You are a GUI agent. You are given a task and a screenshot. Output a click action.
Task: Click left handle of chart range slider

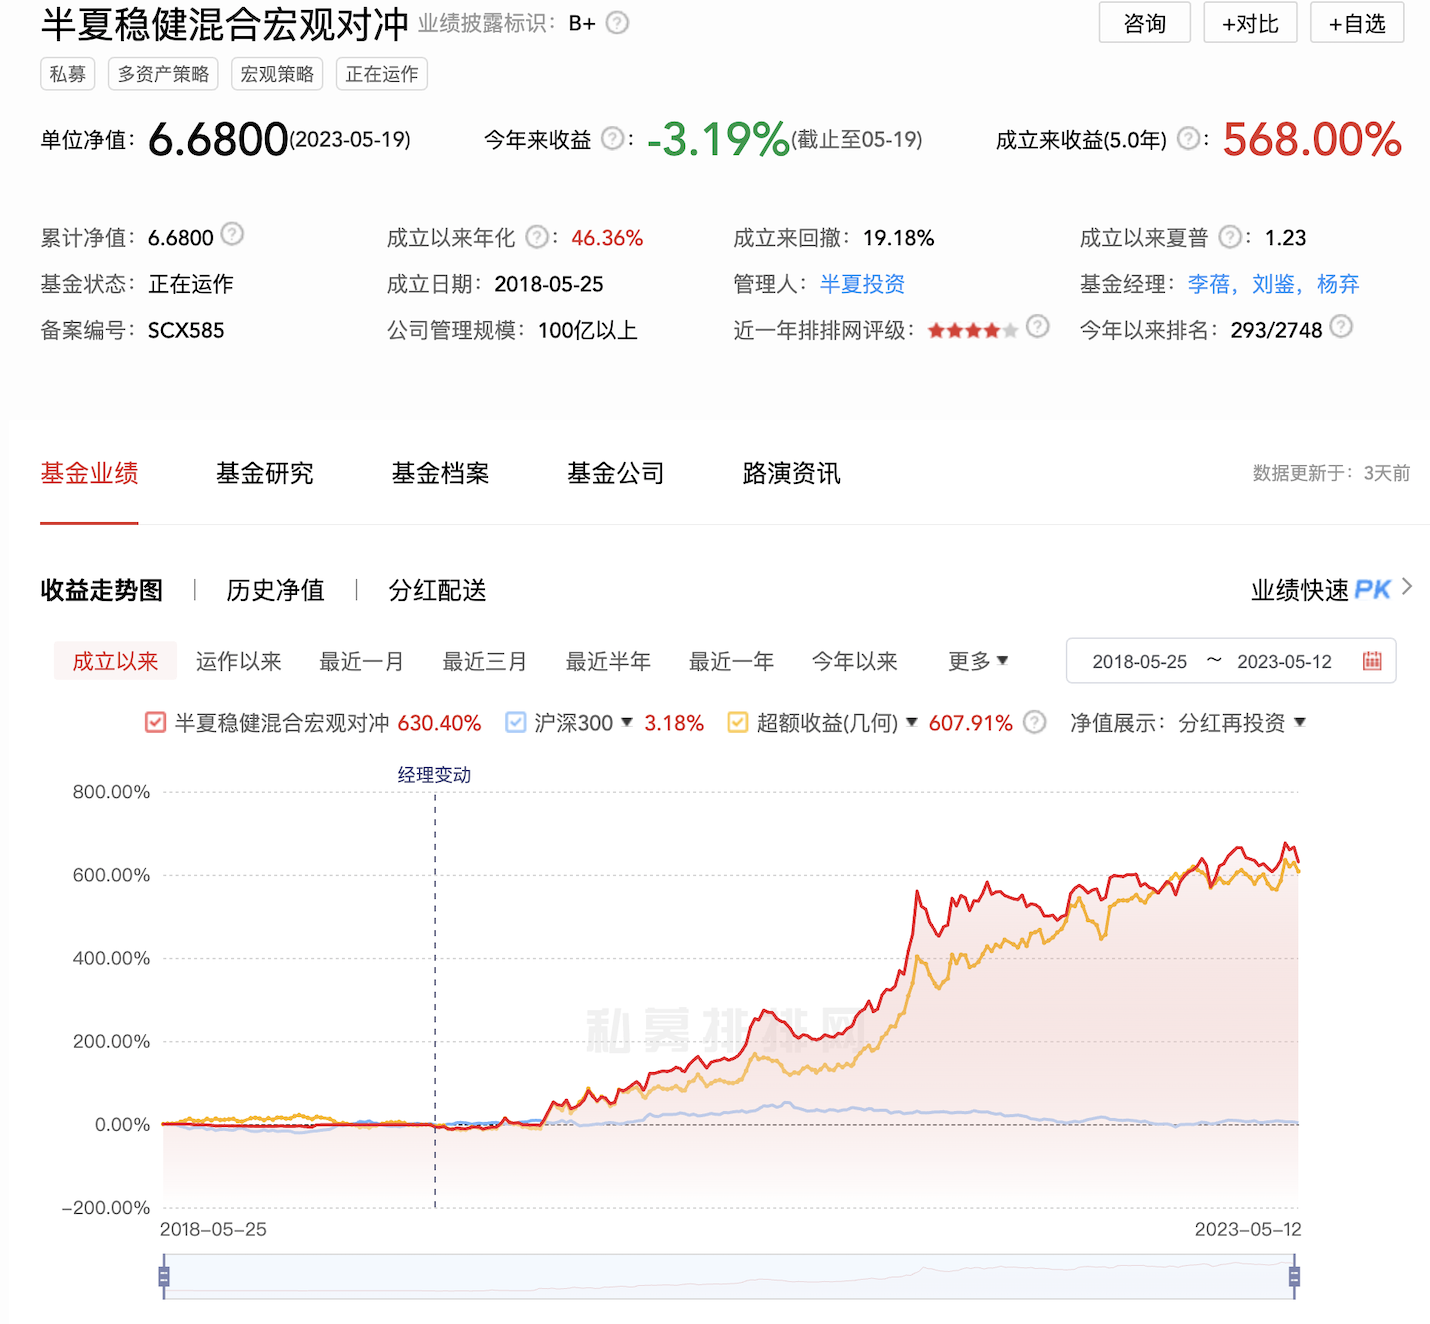(x=164, y=1276)
